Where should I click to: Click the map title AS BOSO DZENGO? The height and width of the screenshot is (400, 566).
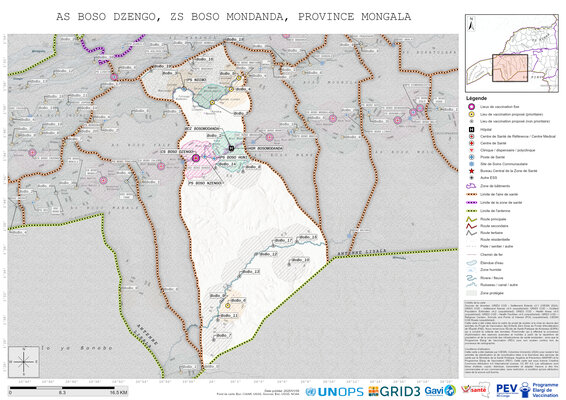pyautogui.click(x=233, y=17)
